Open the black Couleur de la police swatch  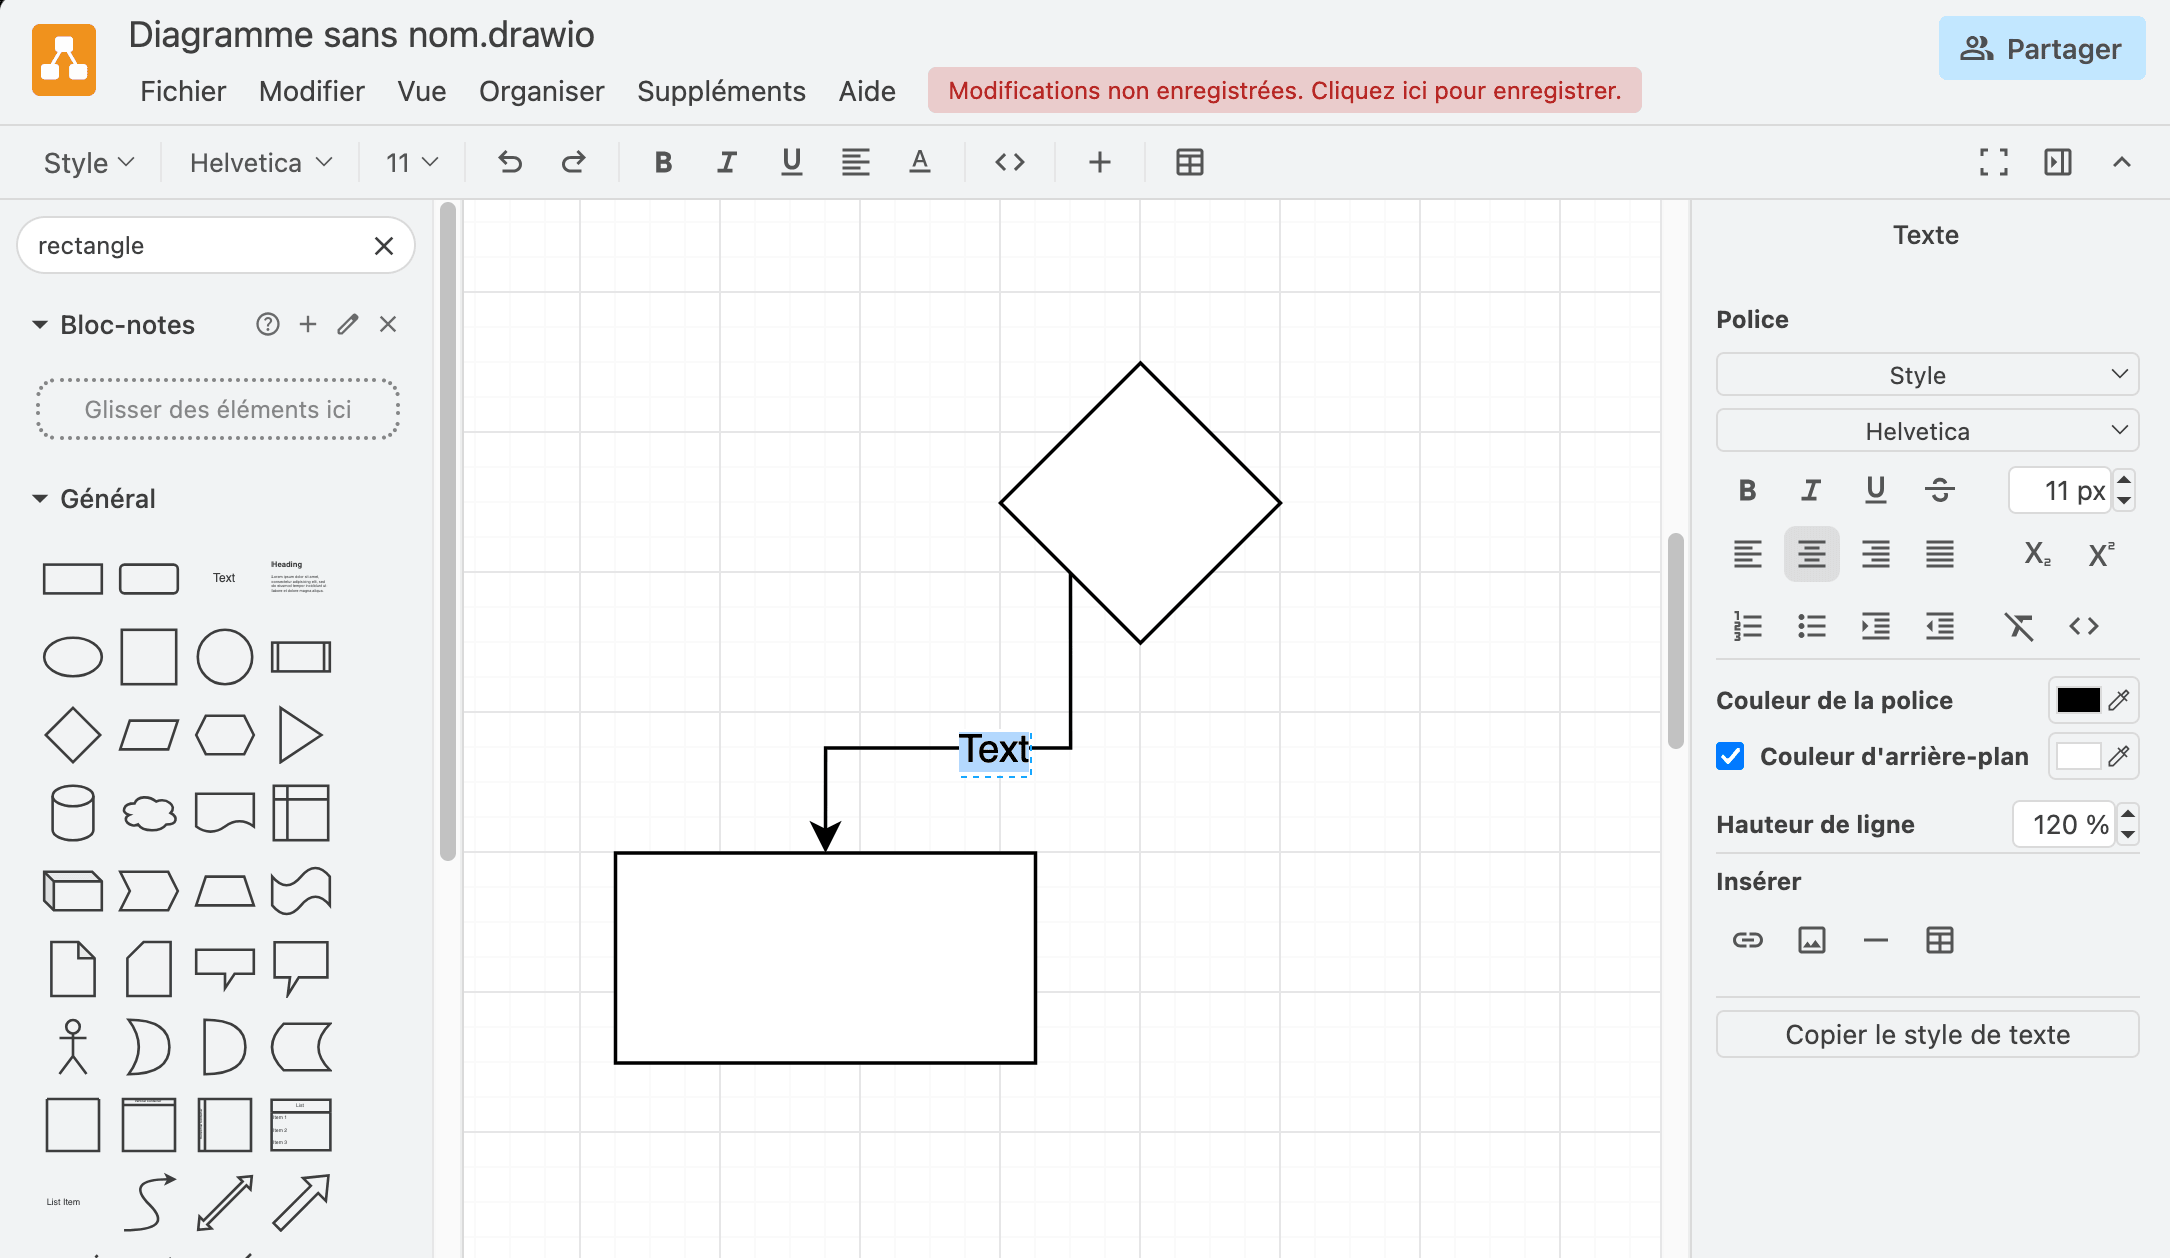(x=2078, y=700)
